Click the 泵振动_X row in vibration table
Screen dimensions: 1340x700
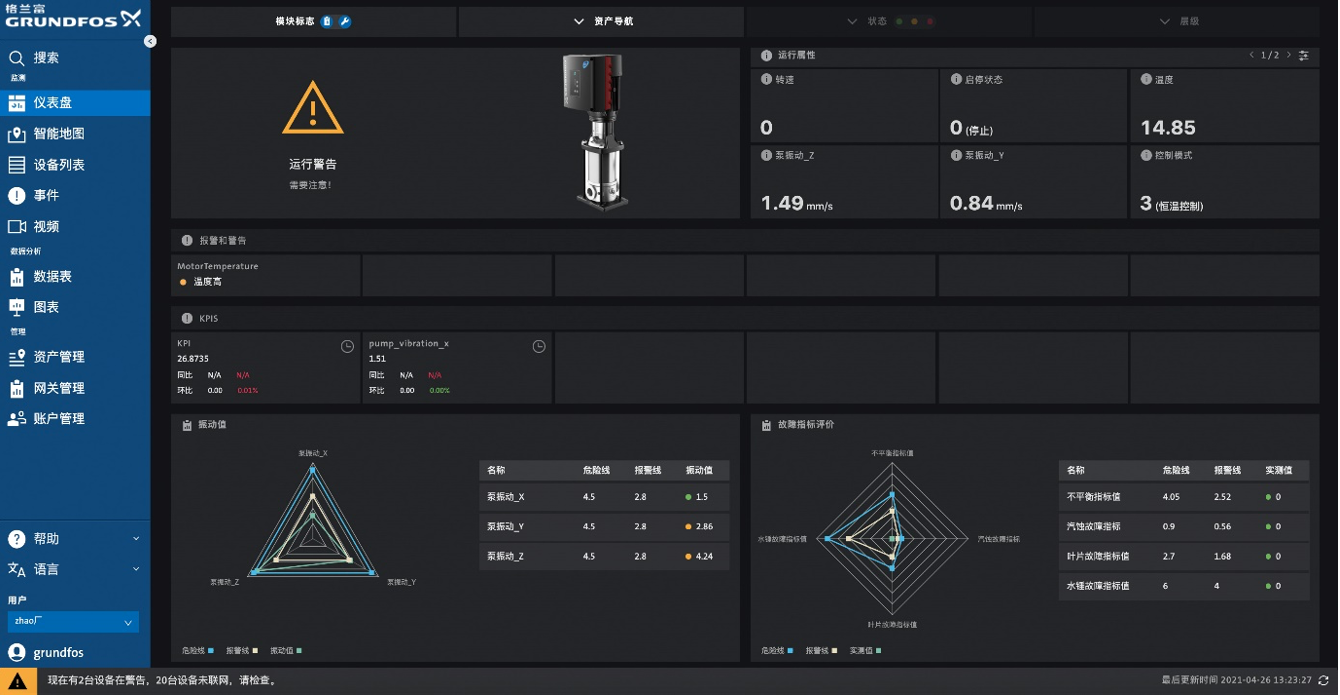pyautogui.click(x=604, y=497)
